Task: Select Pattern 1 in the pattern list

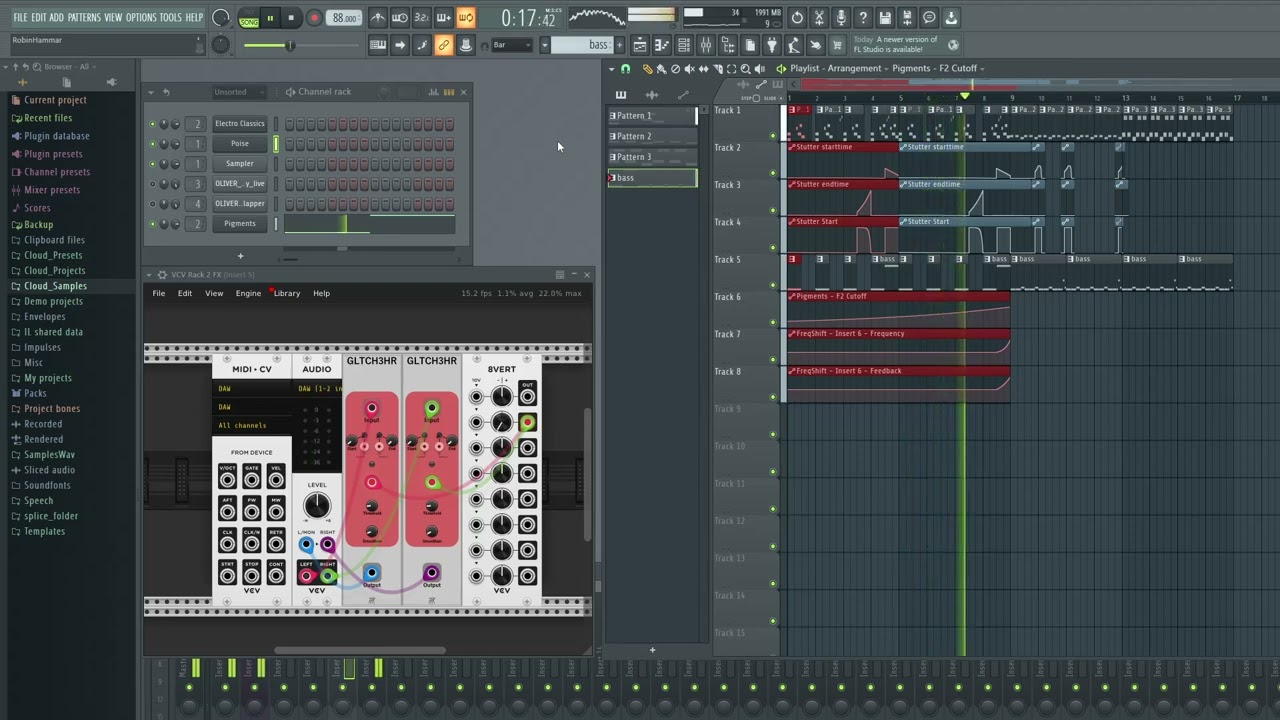Action: (x=652, y=116)
